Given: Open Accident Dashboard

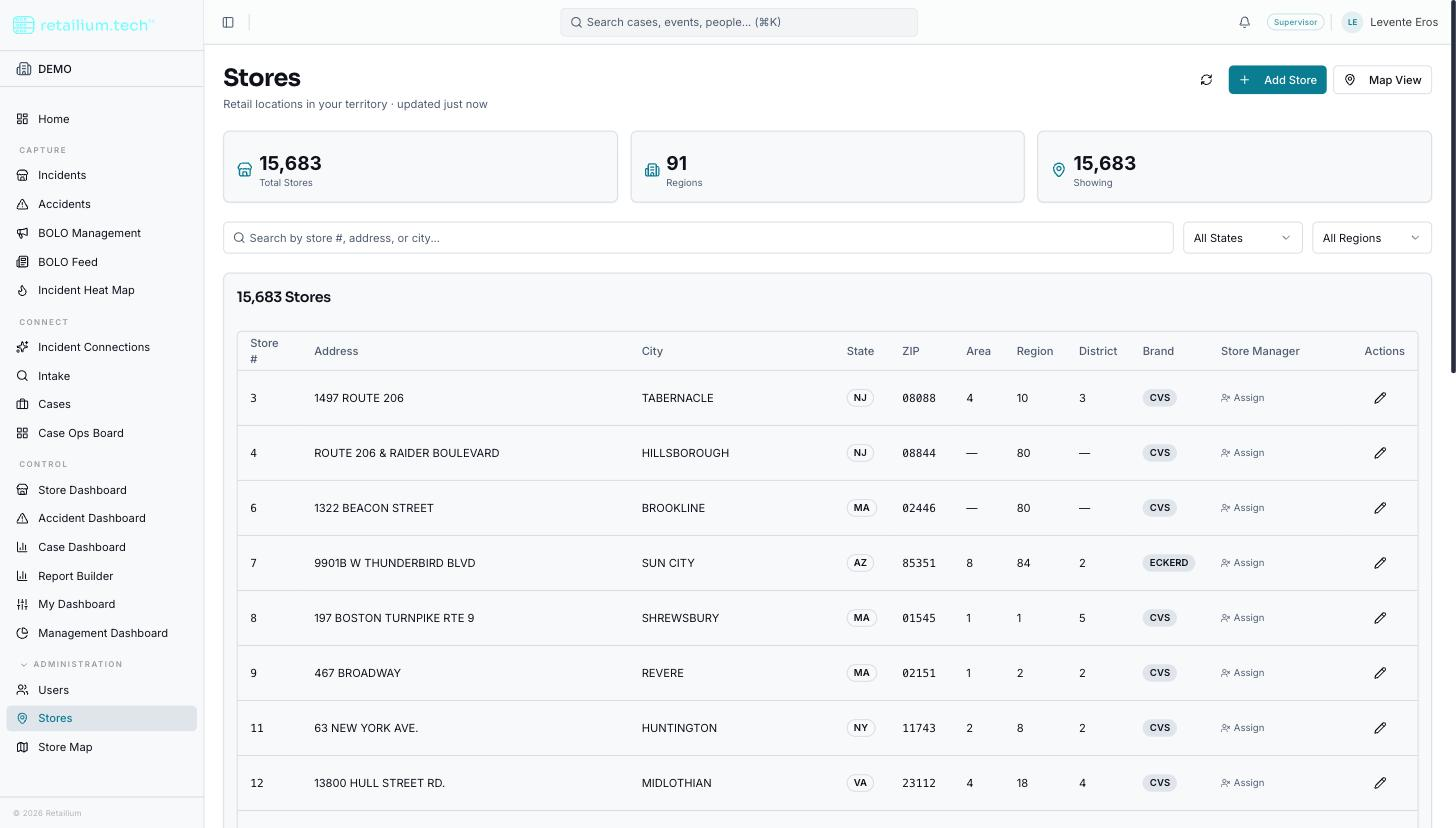Looking at the screenshot, I should (101, 518).
